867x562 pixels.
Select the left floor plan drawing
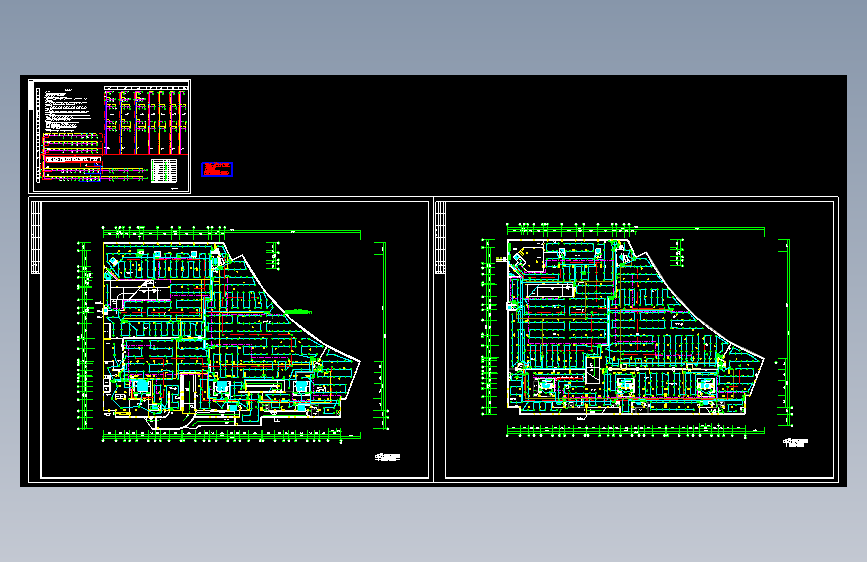tap(232, 335)
